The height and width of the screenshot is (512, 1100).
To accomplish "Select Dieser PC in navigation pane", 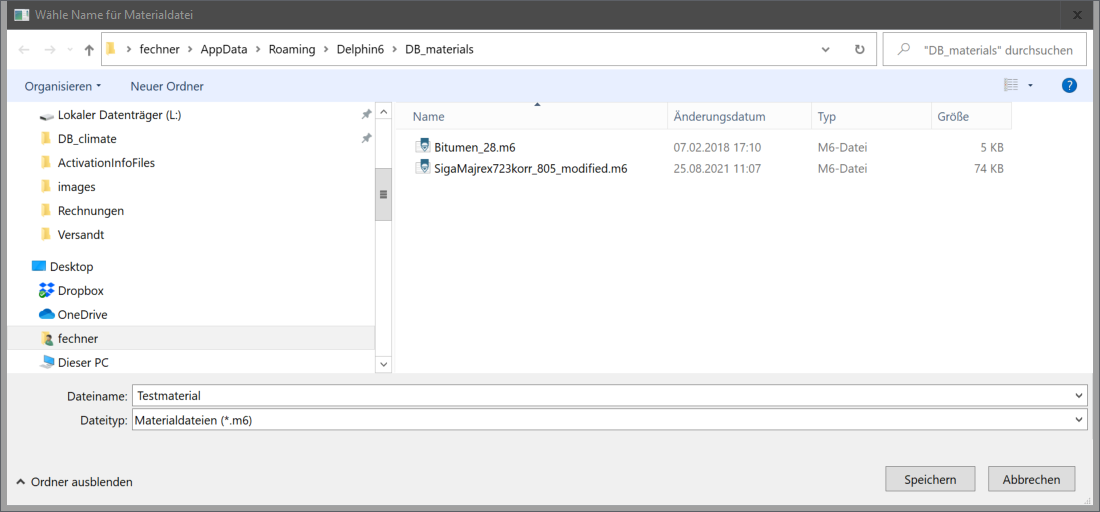I will pos(83,363).
